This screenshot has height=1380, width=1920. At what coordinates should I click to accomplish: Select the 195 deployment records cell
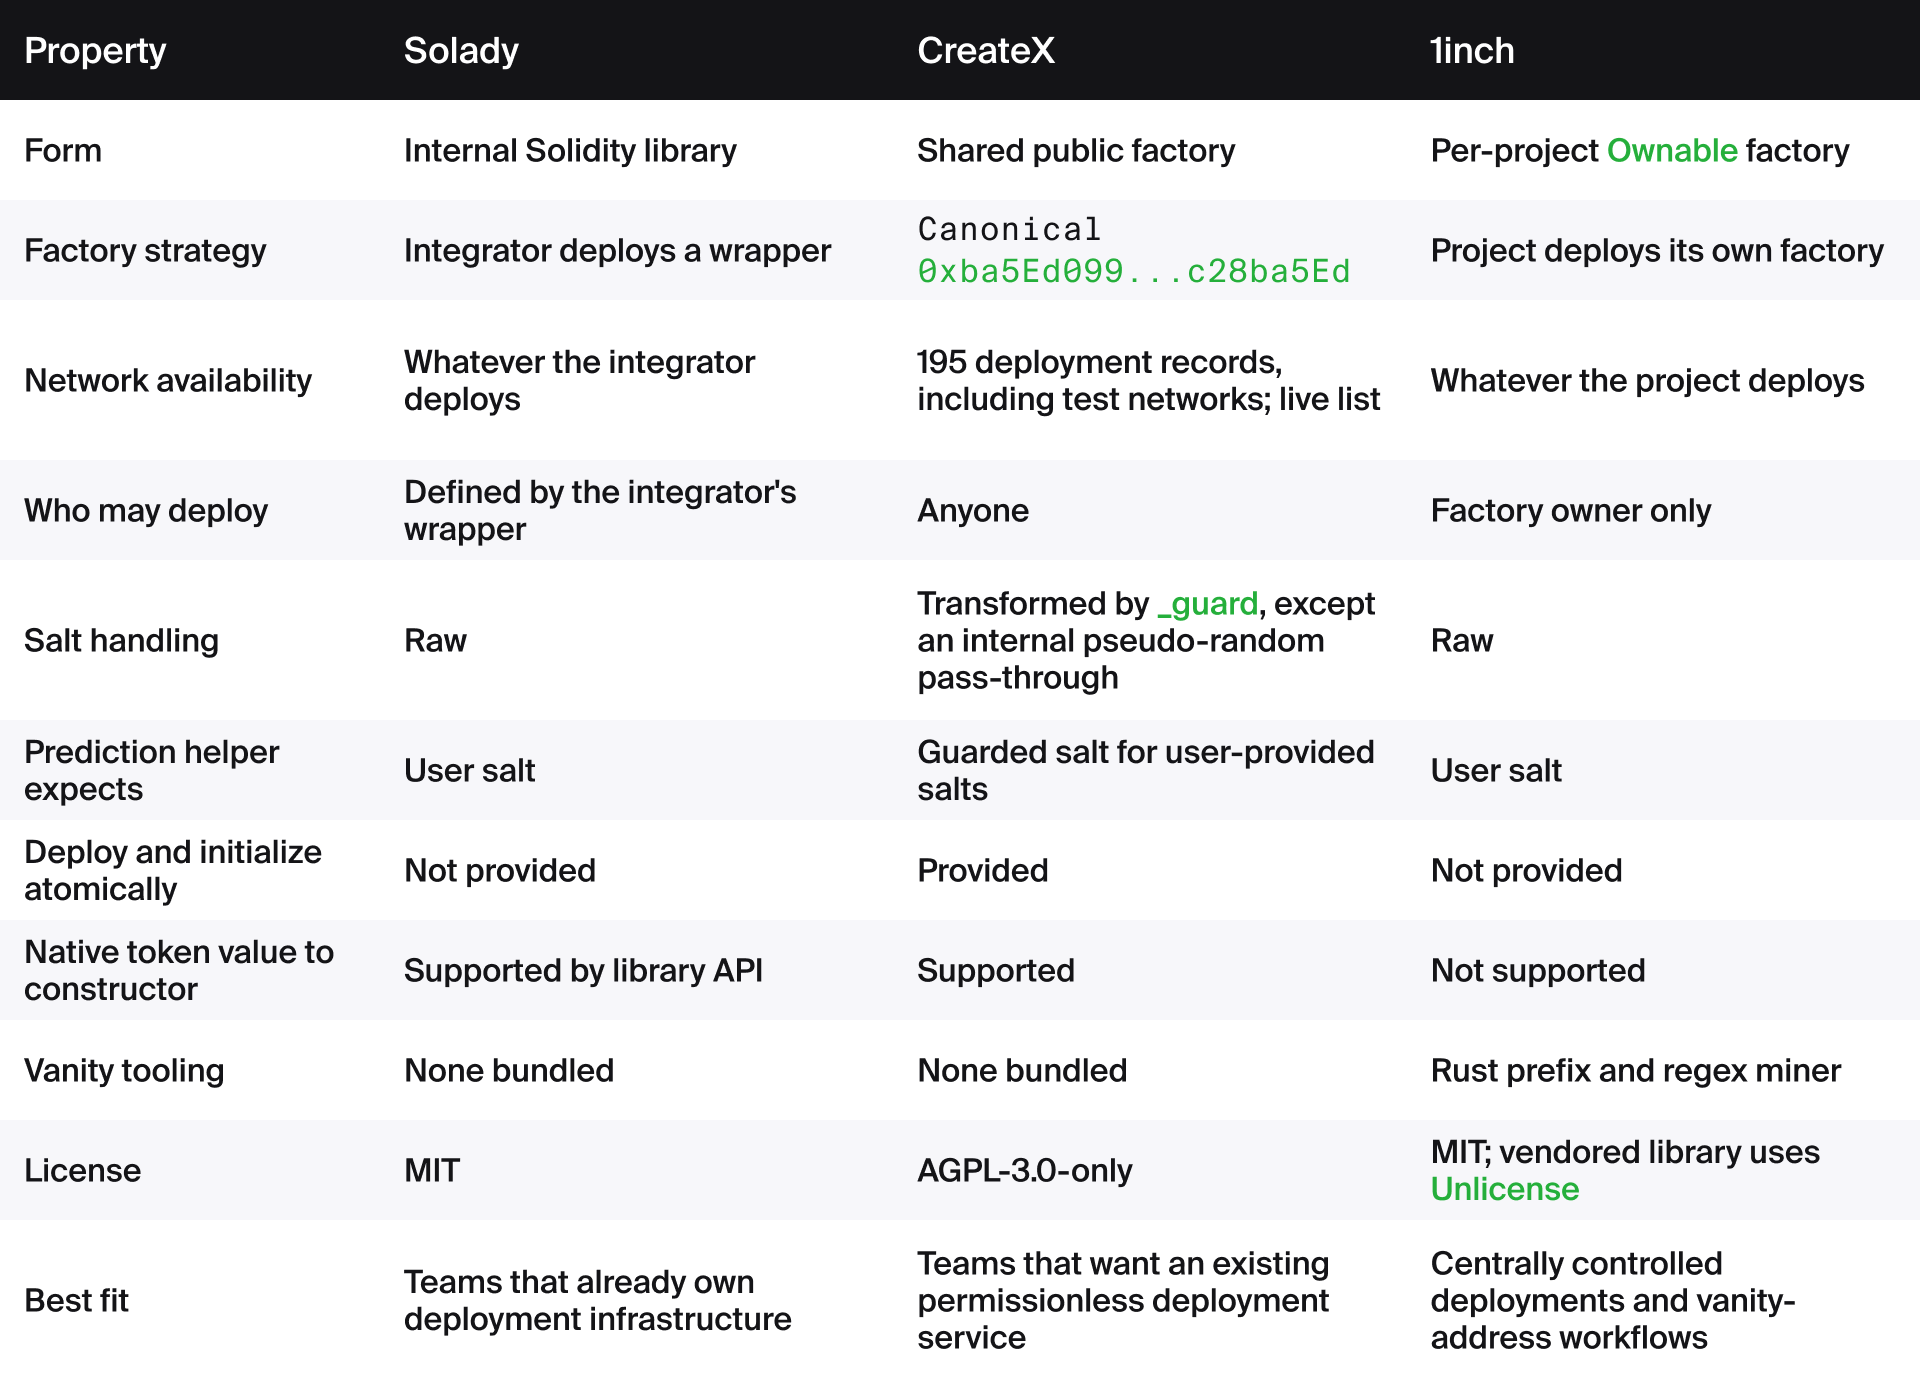point(1148,380)
